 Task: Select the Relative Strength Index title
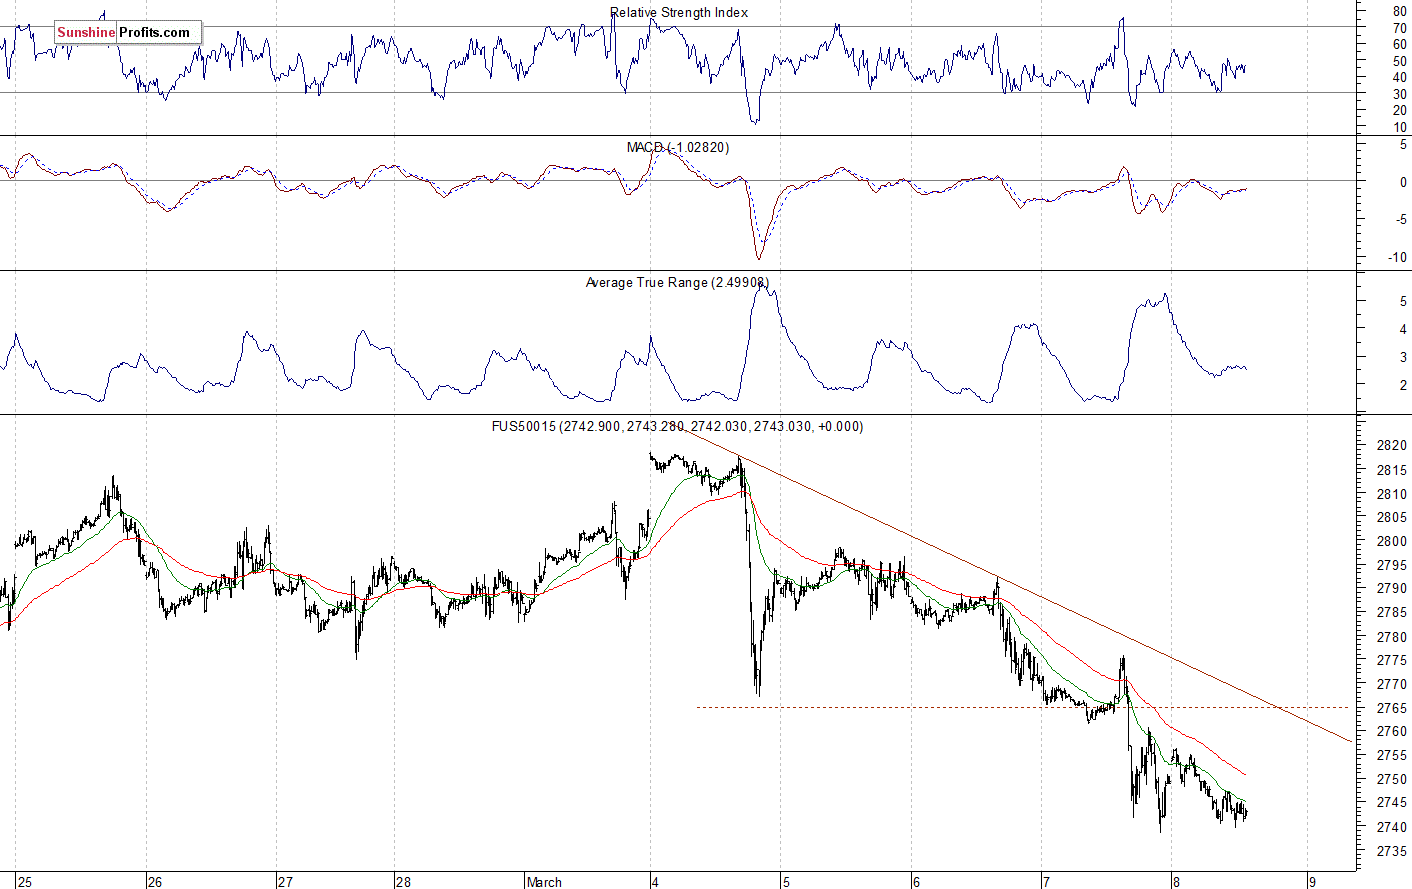coord(679,12)
